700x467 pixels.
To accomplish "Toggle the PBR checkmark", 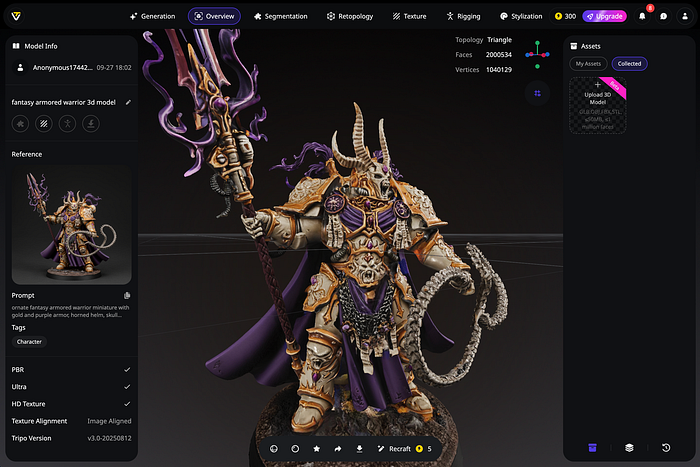I will (x=126, y=370).
